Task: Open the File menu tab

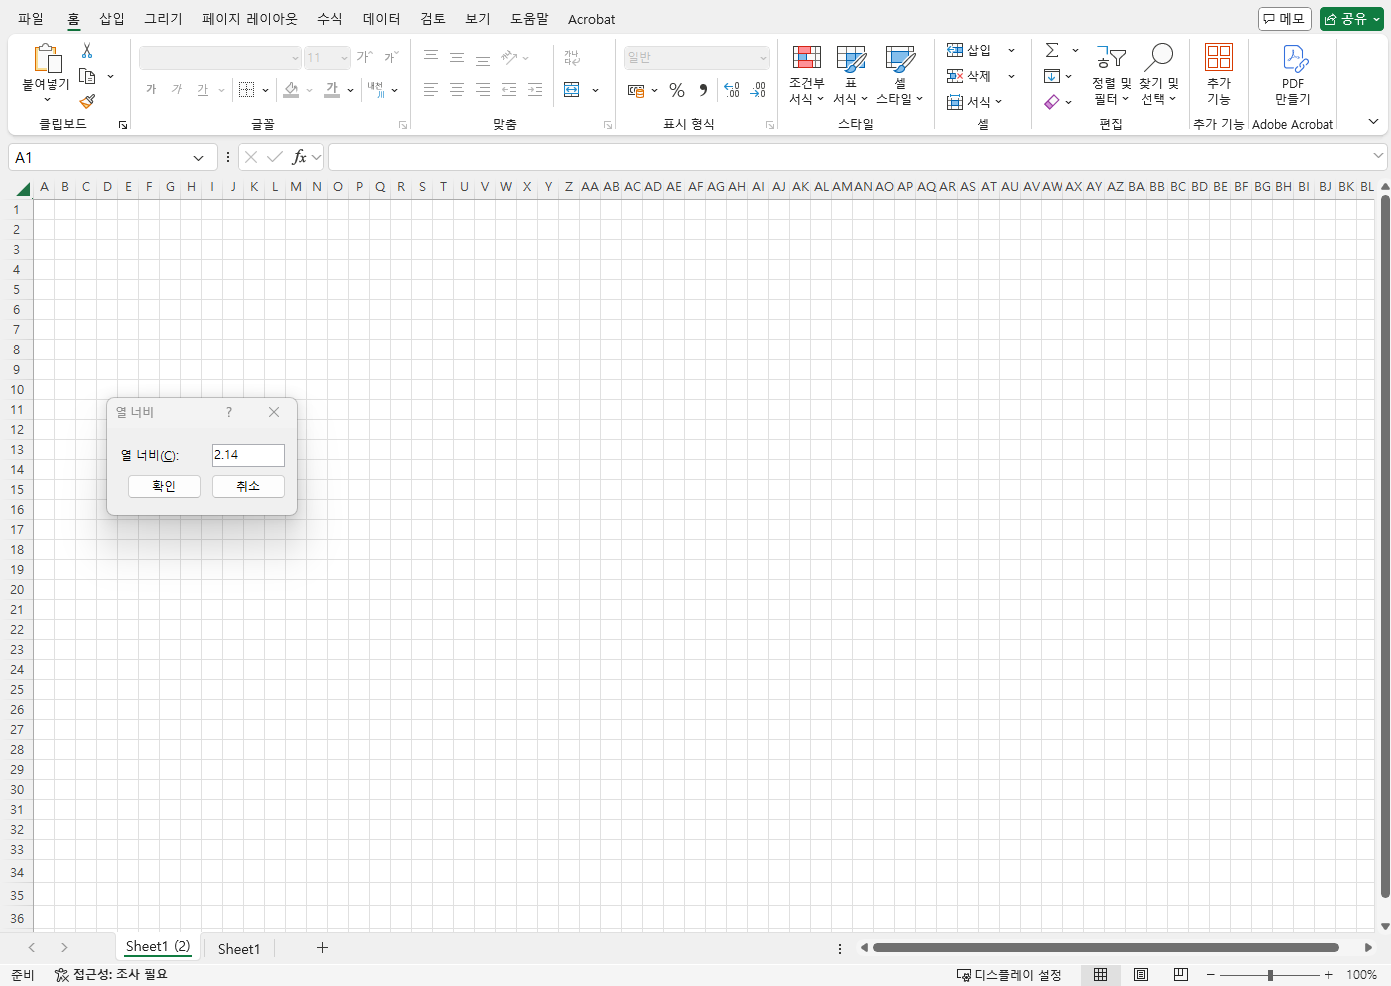Action: [x=31, y=19]
